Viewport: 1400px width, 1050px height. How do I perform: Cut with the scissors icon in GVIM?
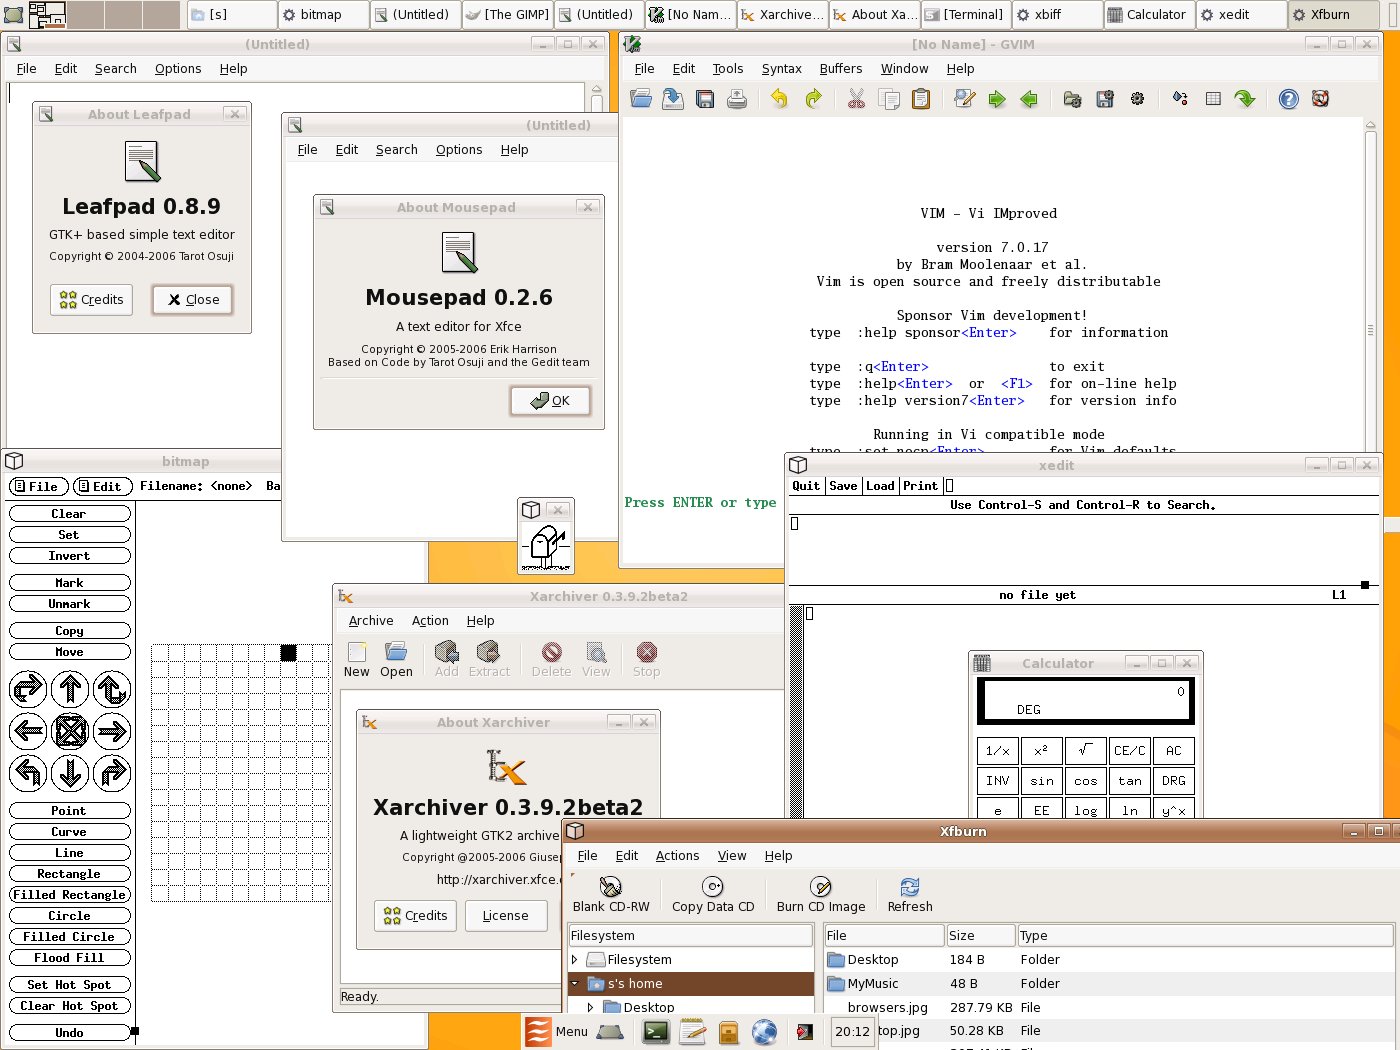pos(856,99)
